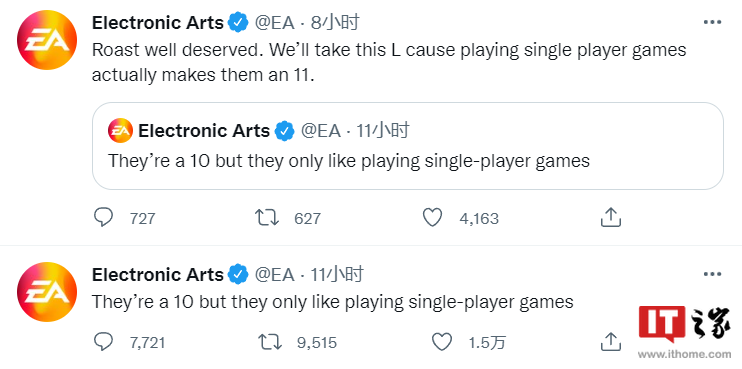This screenshot has height=369, width=742.
Task: Reply to the 'Roast well deserved' tweet
Action: click(x=103, y=218)
